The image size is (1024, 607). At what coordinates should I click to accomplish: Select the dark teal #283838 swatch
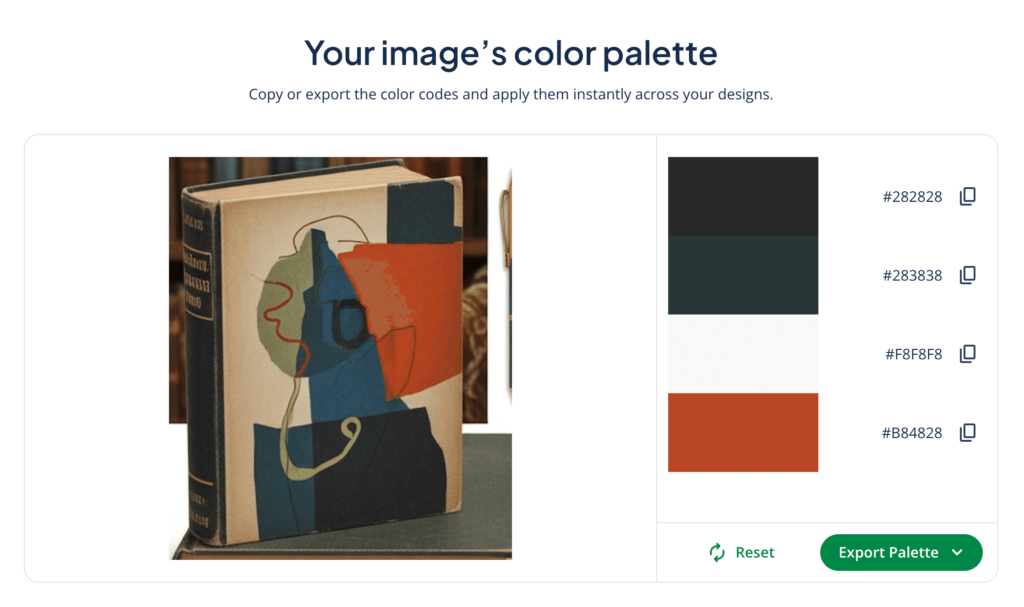click(743, 275)
